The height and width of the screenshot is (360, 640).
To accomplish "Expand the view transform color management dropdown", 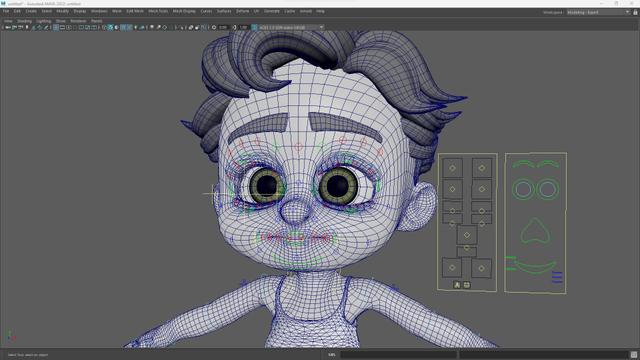I will coord(289,27).
